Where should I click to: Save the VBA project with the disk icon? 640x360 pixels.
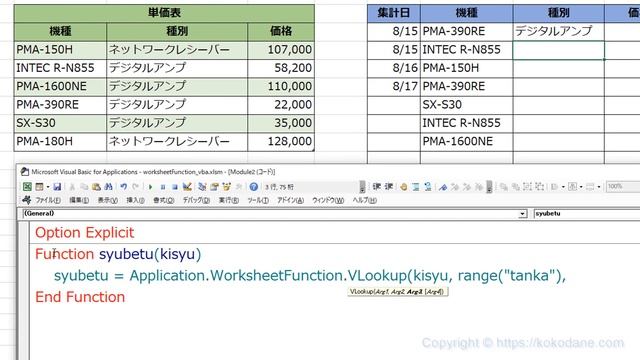(57, 187)
